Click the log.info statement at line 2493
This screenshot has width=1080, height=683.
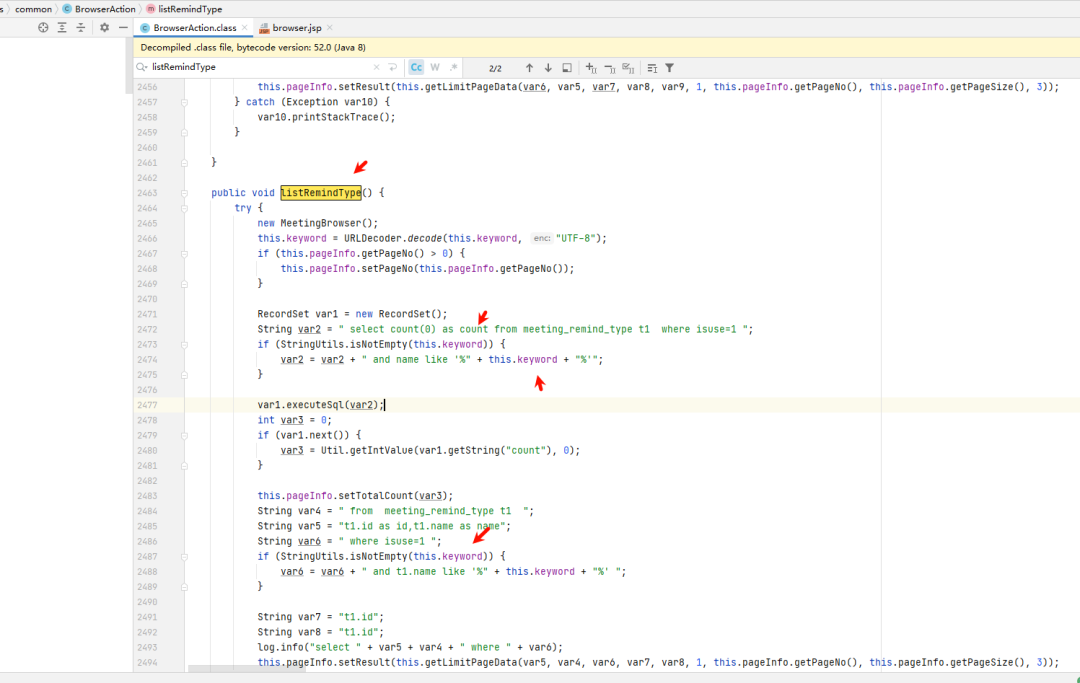(410, 647)
